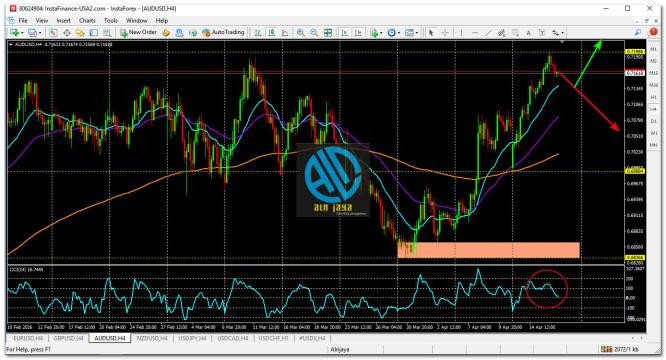Open the Window menu
This screenshot has height=360, width=666.
137,20
